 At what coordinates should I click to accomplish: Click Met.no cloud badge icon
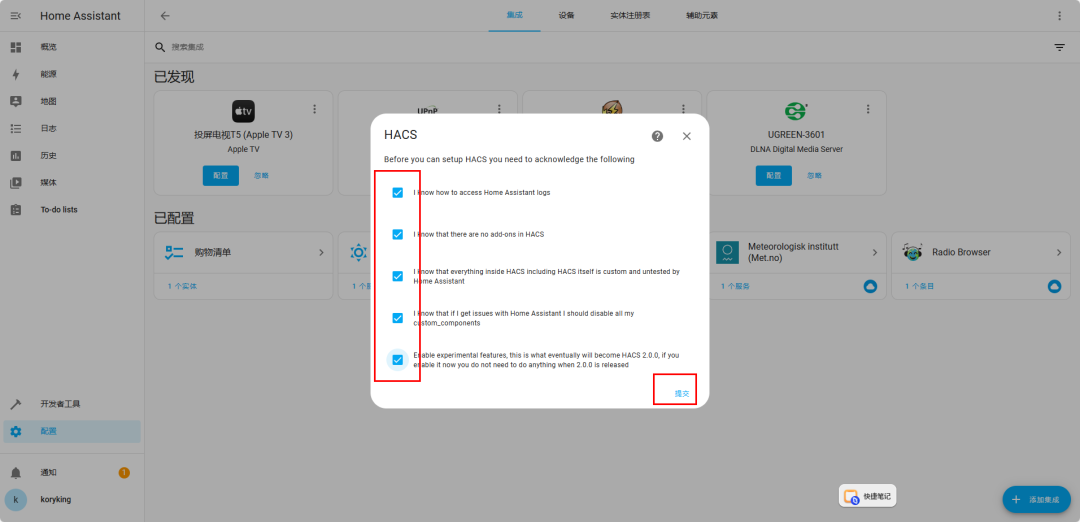click(870, 286)
